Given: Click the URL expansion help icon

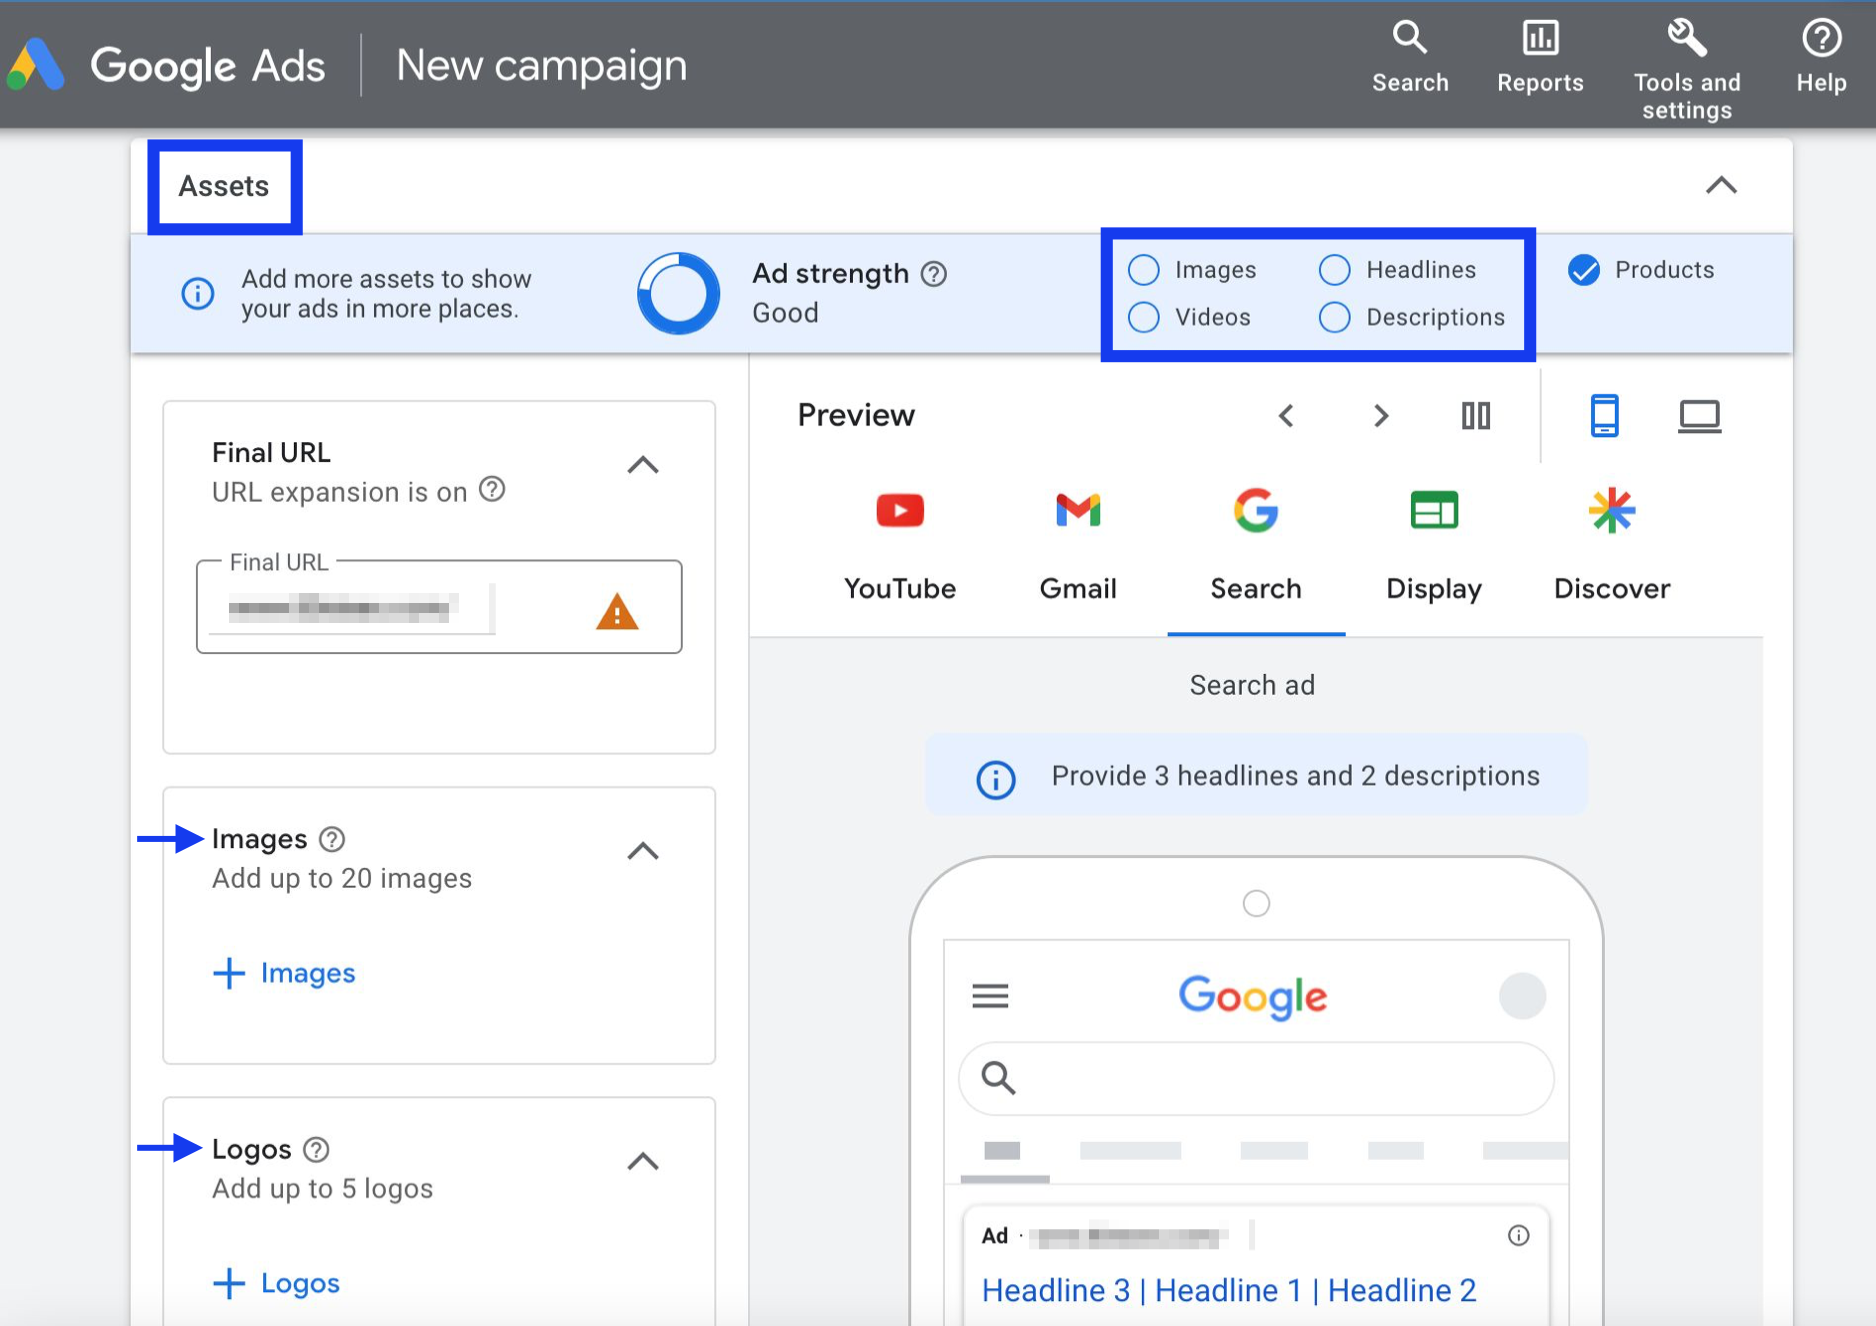Looking at the screenshot, I should click(492, 490).
